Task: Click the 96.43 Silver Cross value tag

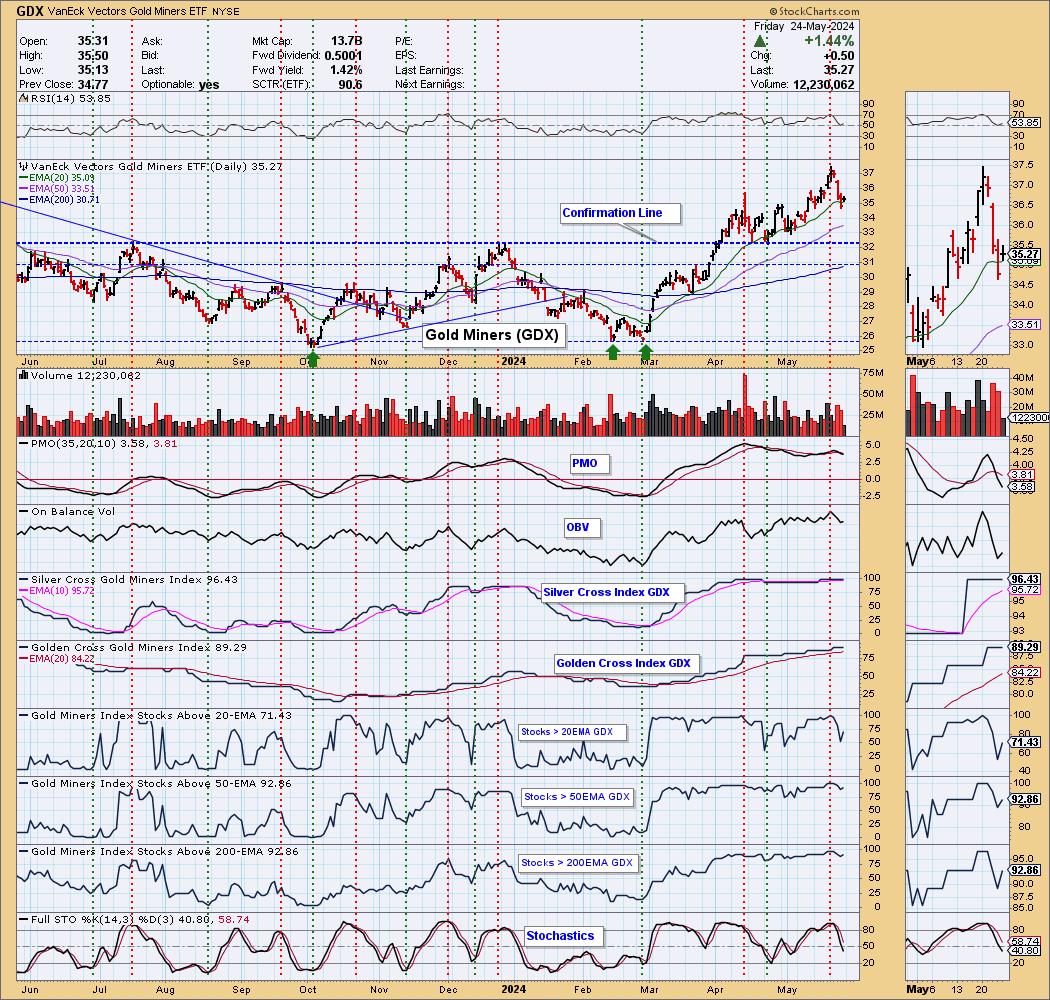Action: click(x=1025, y=579)
